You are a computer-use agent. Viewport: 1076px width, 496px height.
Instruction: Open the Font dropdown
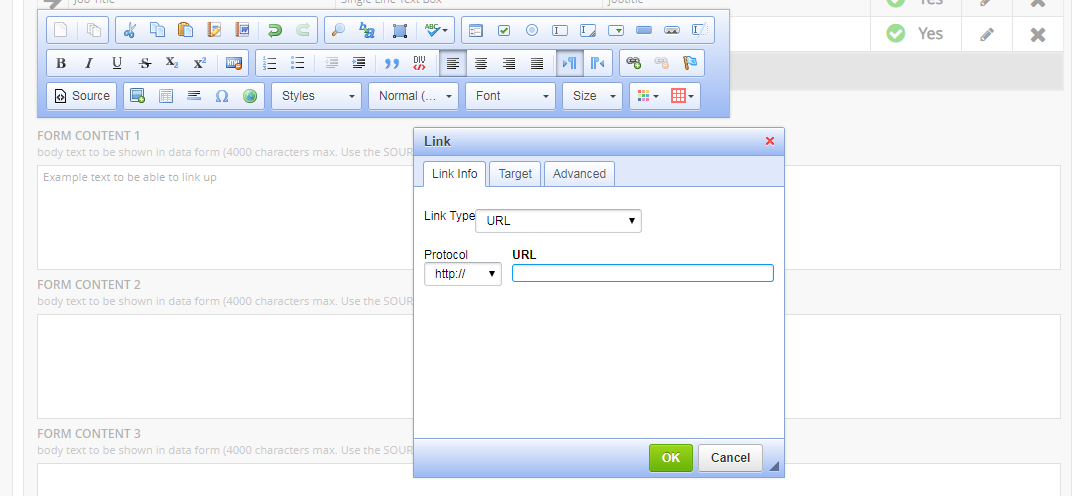pos(510,96)
